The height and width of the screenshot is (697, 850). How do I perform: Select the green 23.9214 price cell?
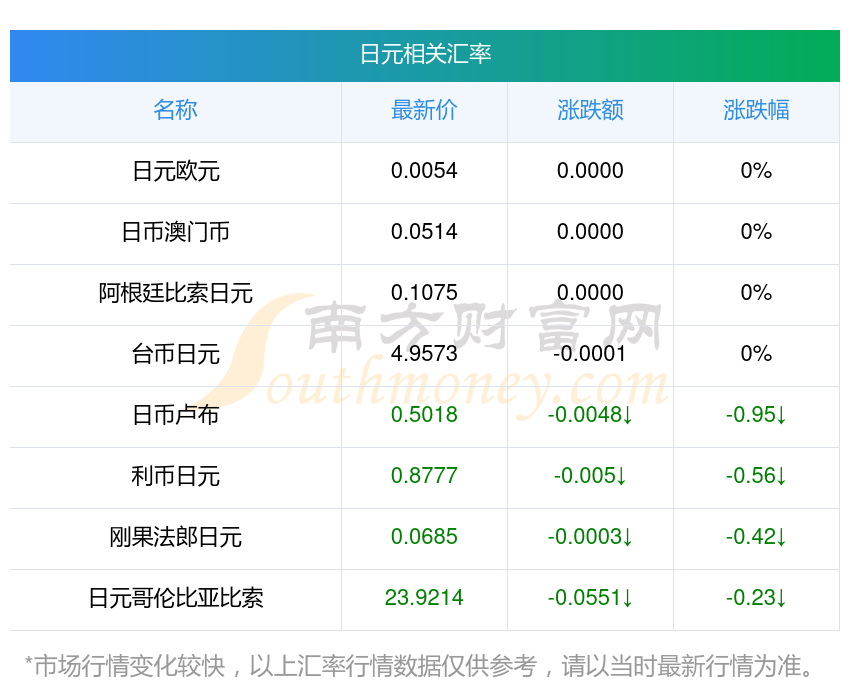coord(424,598)
